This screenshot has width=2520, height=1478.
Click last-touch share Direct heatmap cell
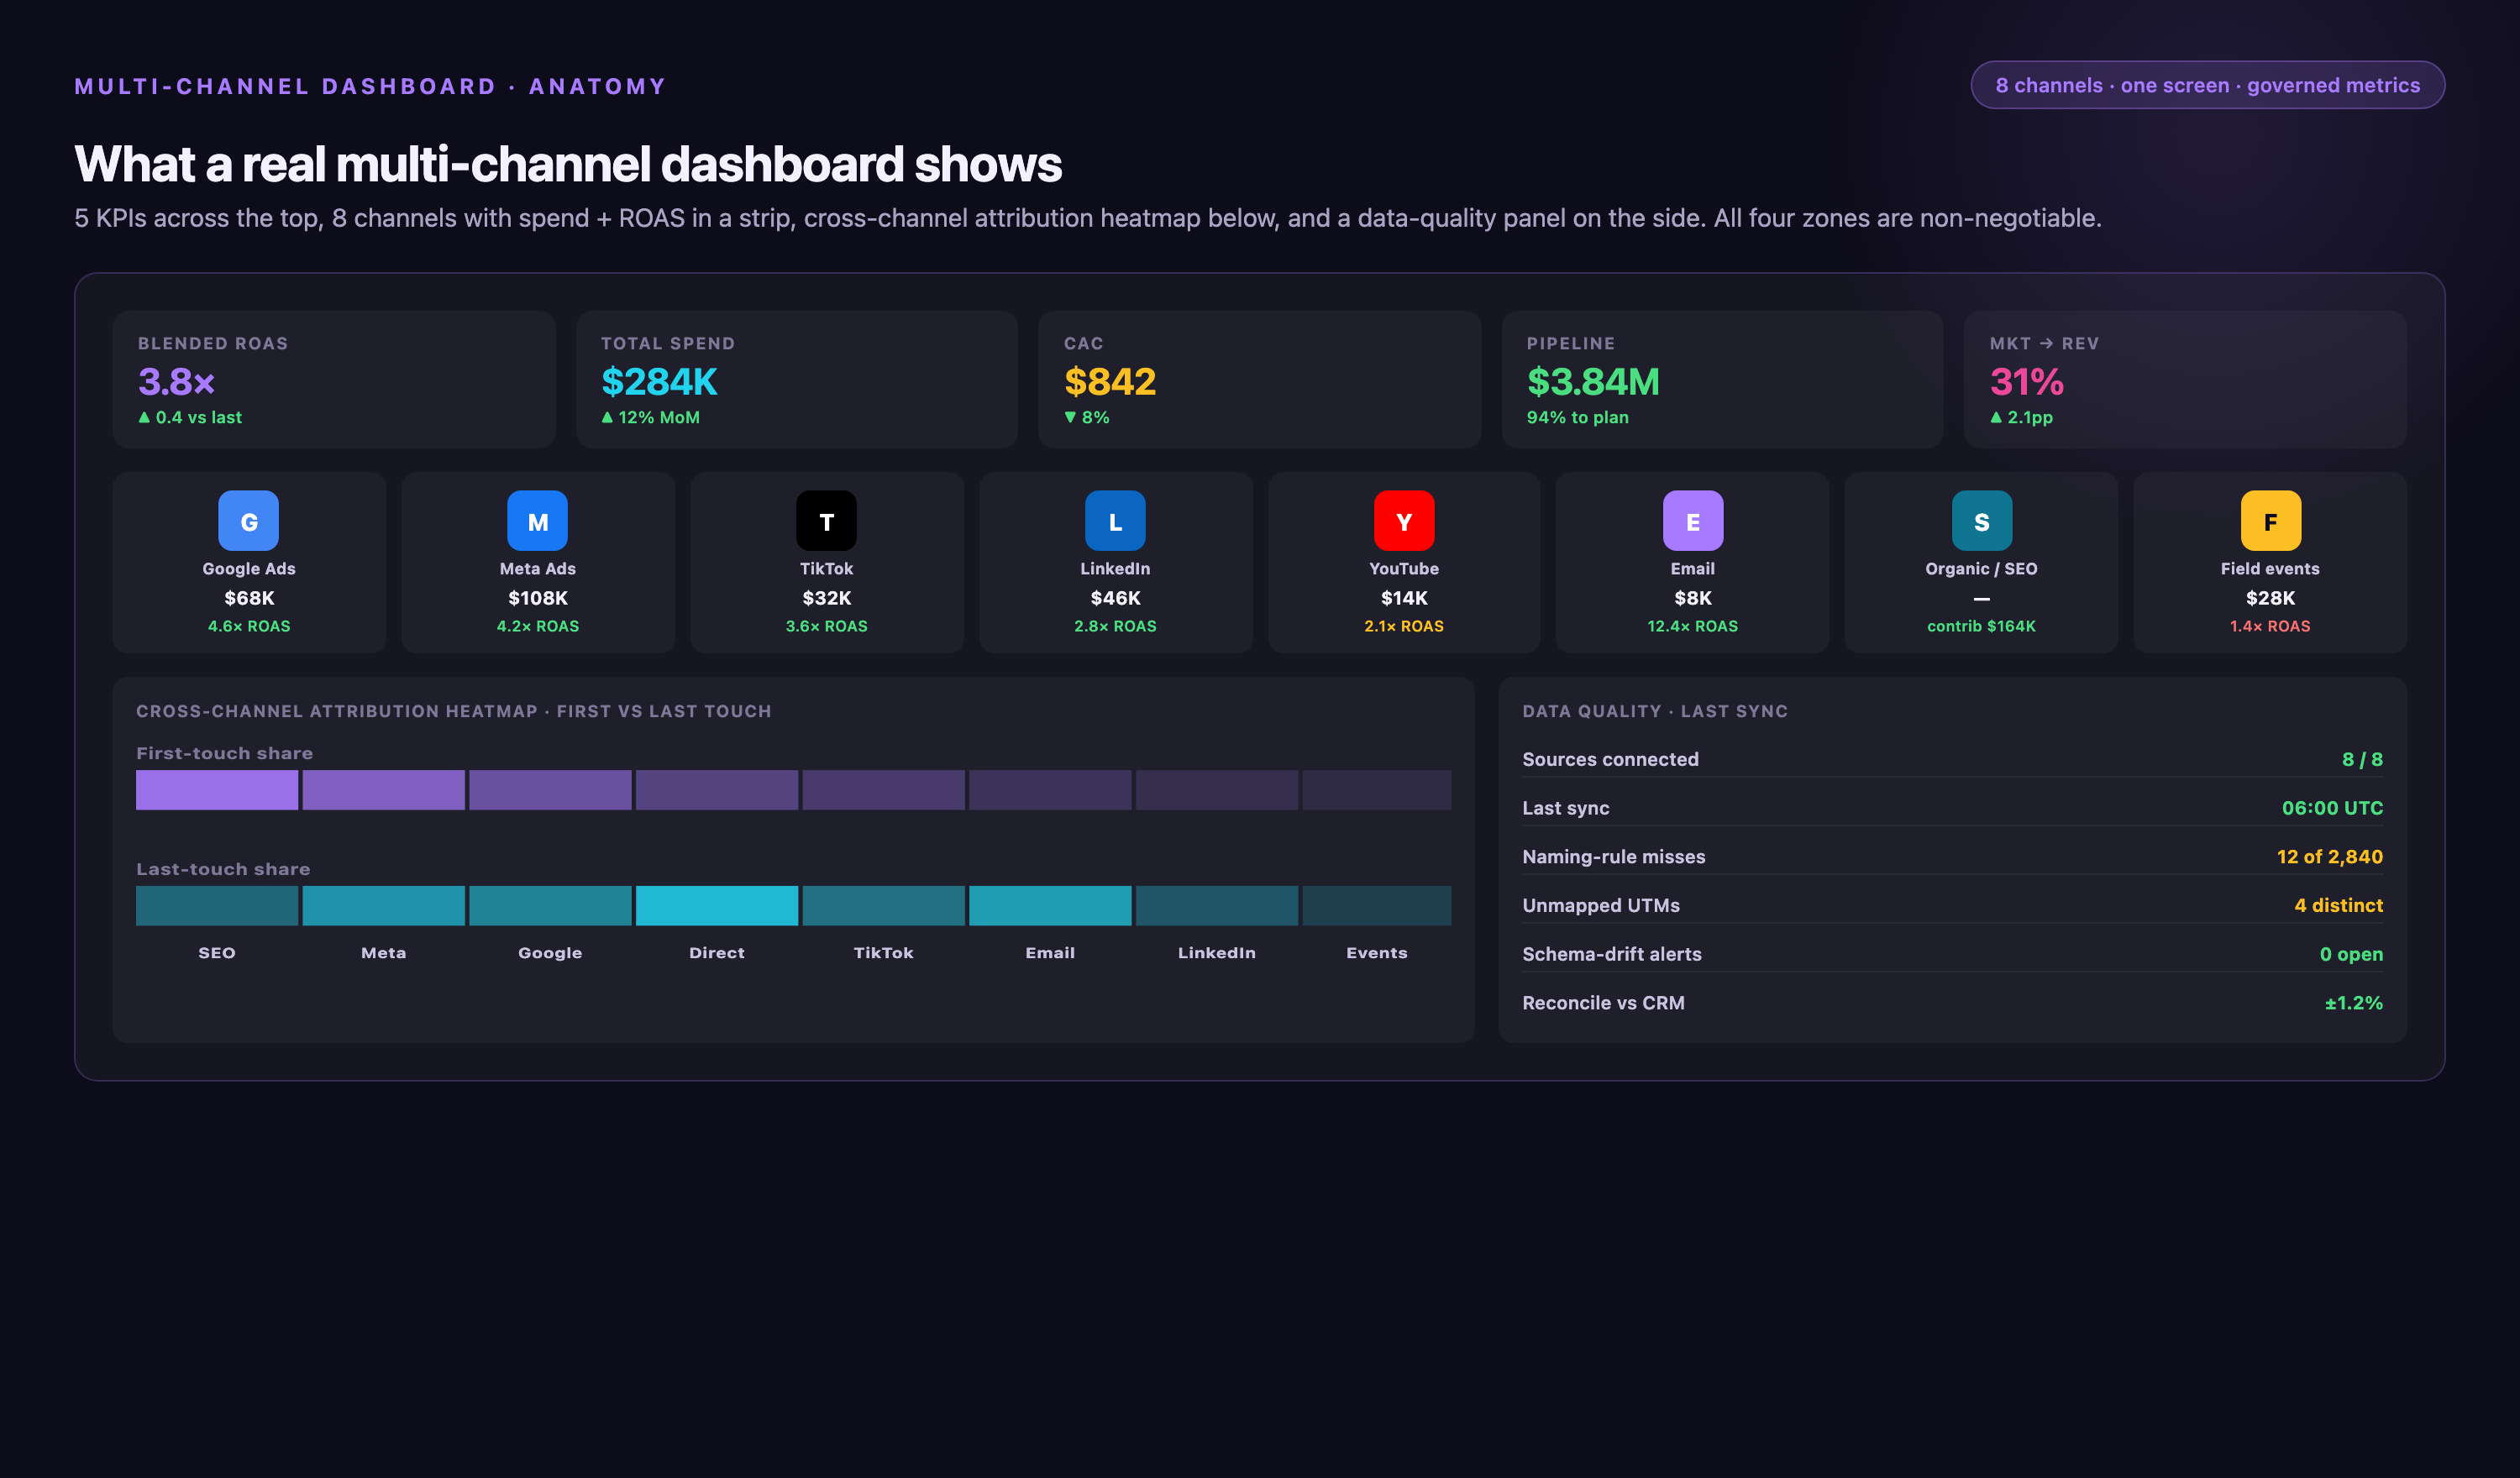pyautogui.click(x=717, y=906)
